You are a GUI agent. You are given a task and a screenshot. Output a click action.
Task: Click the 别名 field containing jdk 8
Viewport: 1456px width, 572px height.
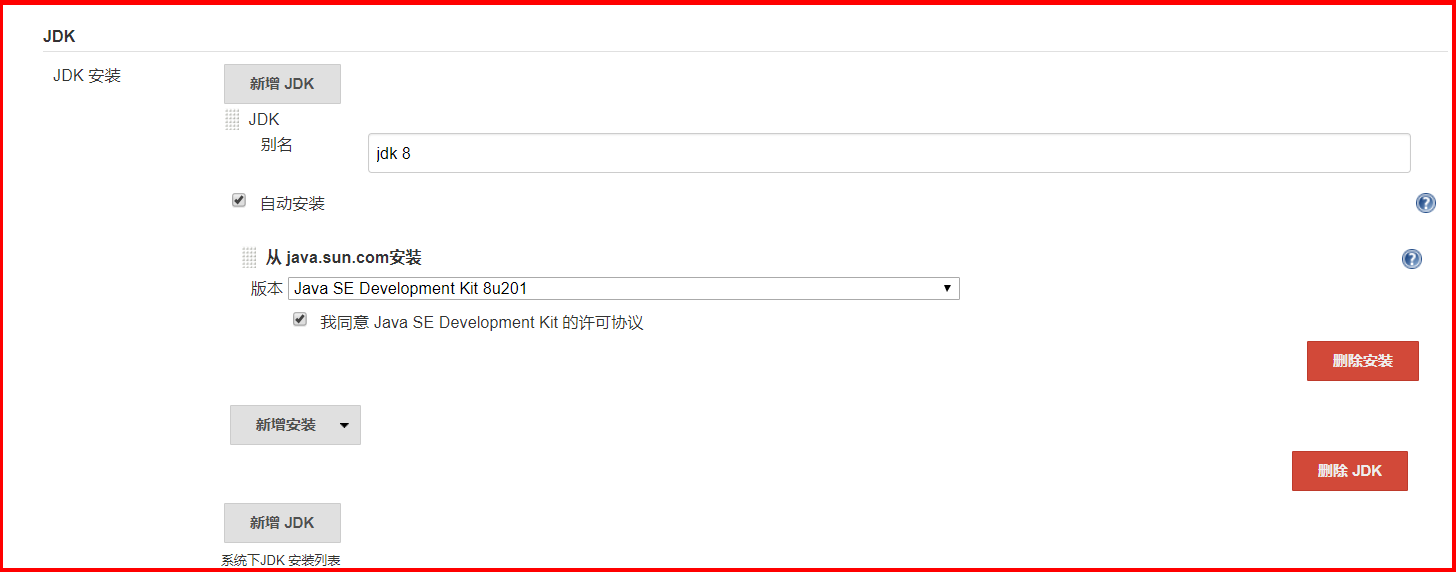click(888, 154)
